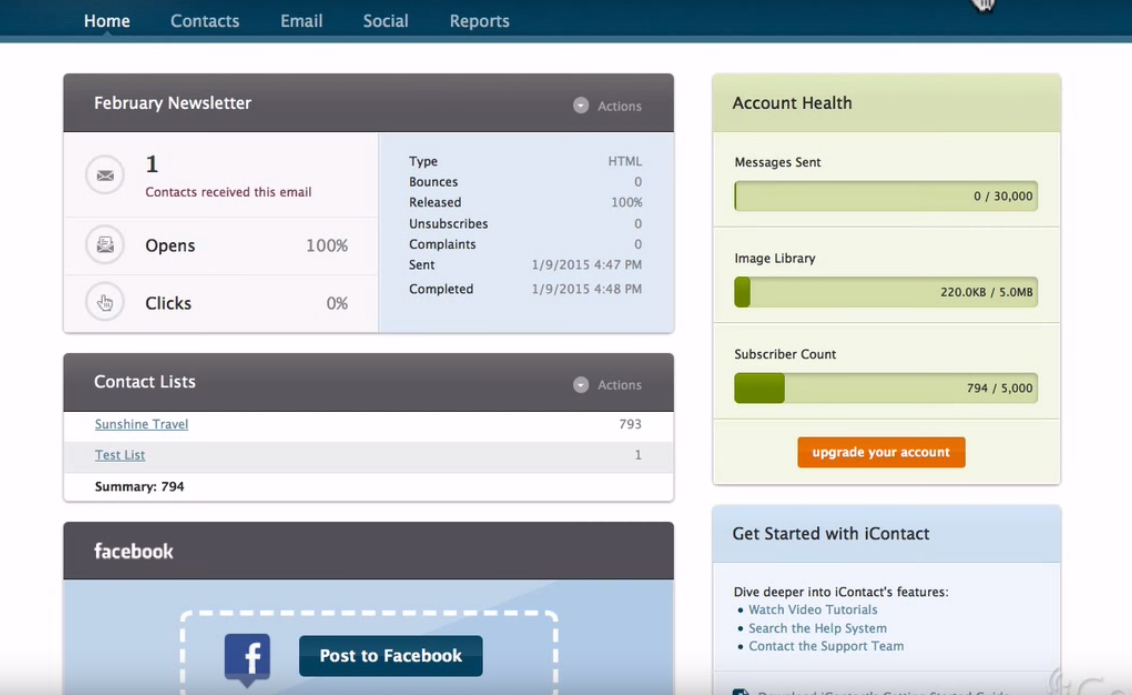This screenshot has height=695, width=1132.
Task: Click the envelope icon beside contacts received
Action: (x=105, y=175)
